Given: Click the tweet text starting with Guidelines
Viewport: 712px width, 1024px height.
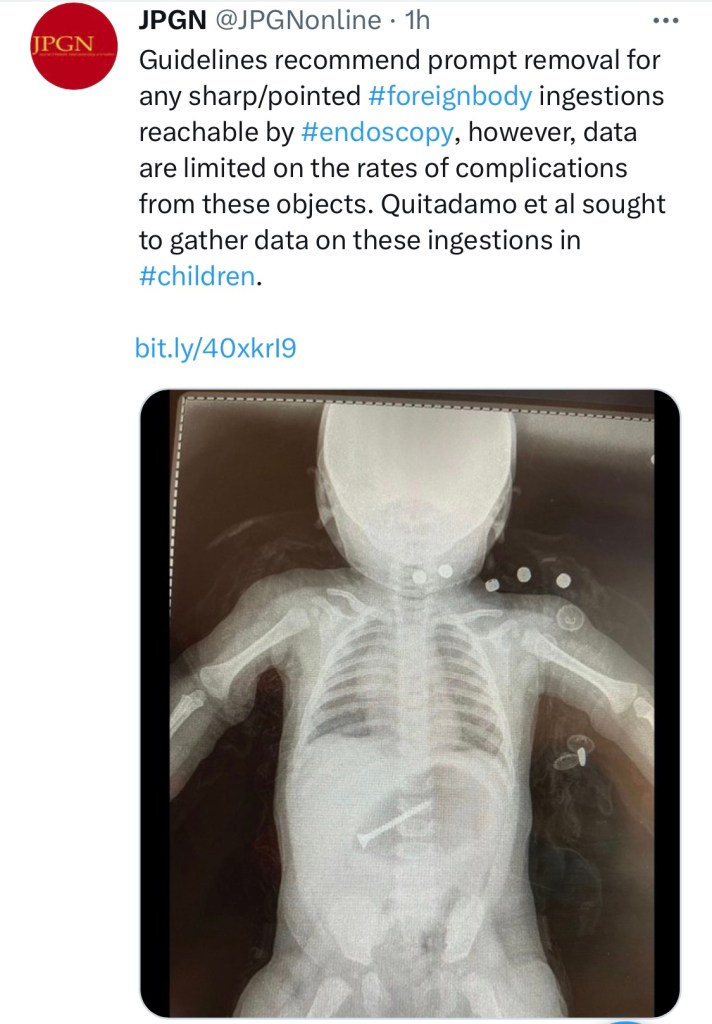Looking at the screenshot, I should point(400,60).
